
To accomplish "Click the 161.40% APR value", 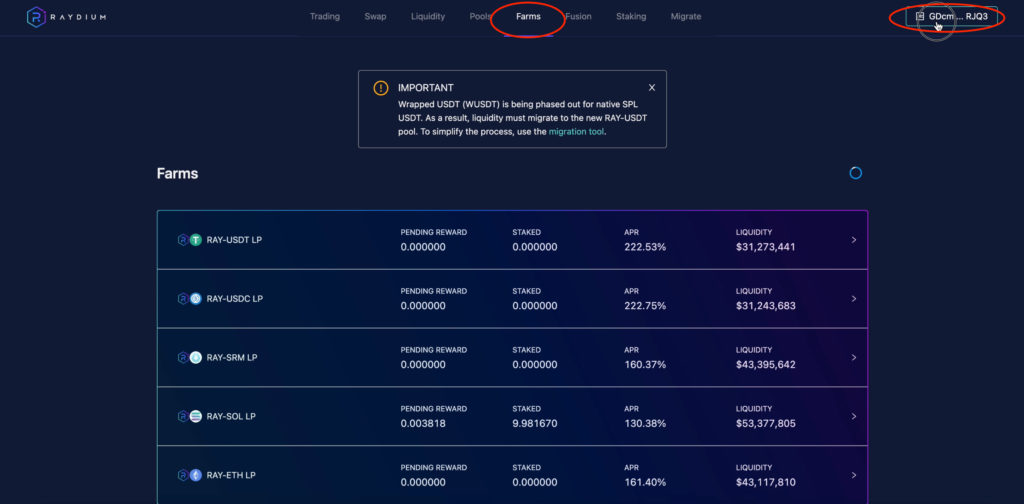I will [x=645, y=482].
